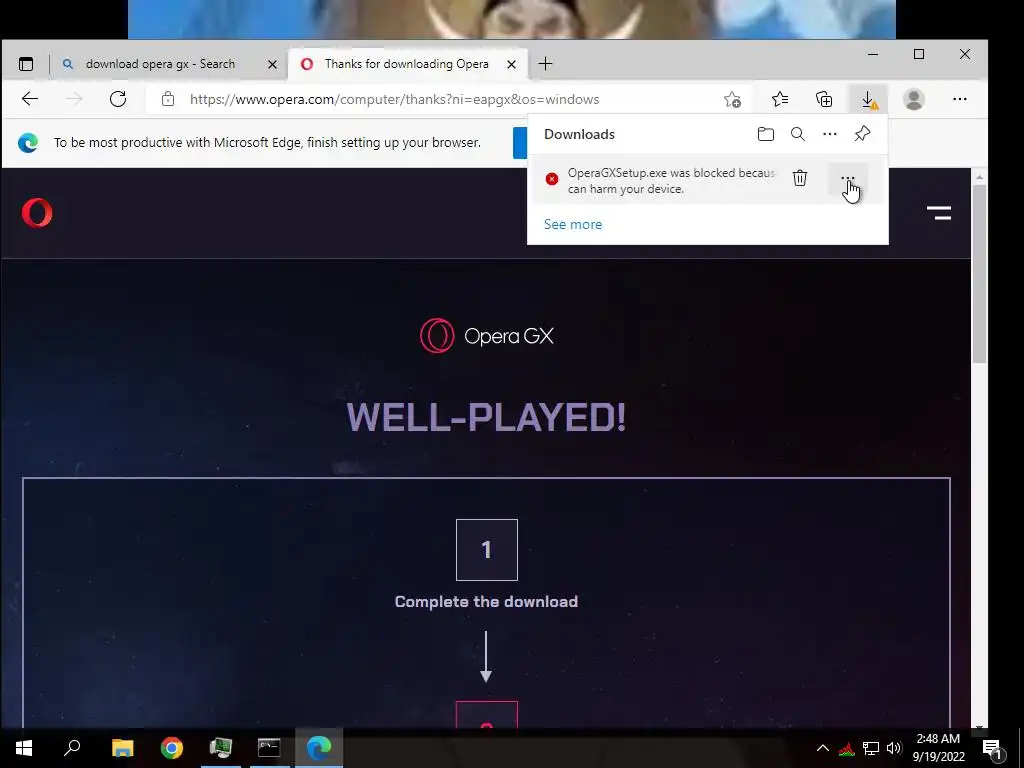Open downloads folder from Downloads panel

(765, 134)
